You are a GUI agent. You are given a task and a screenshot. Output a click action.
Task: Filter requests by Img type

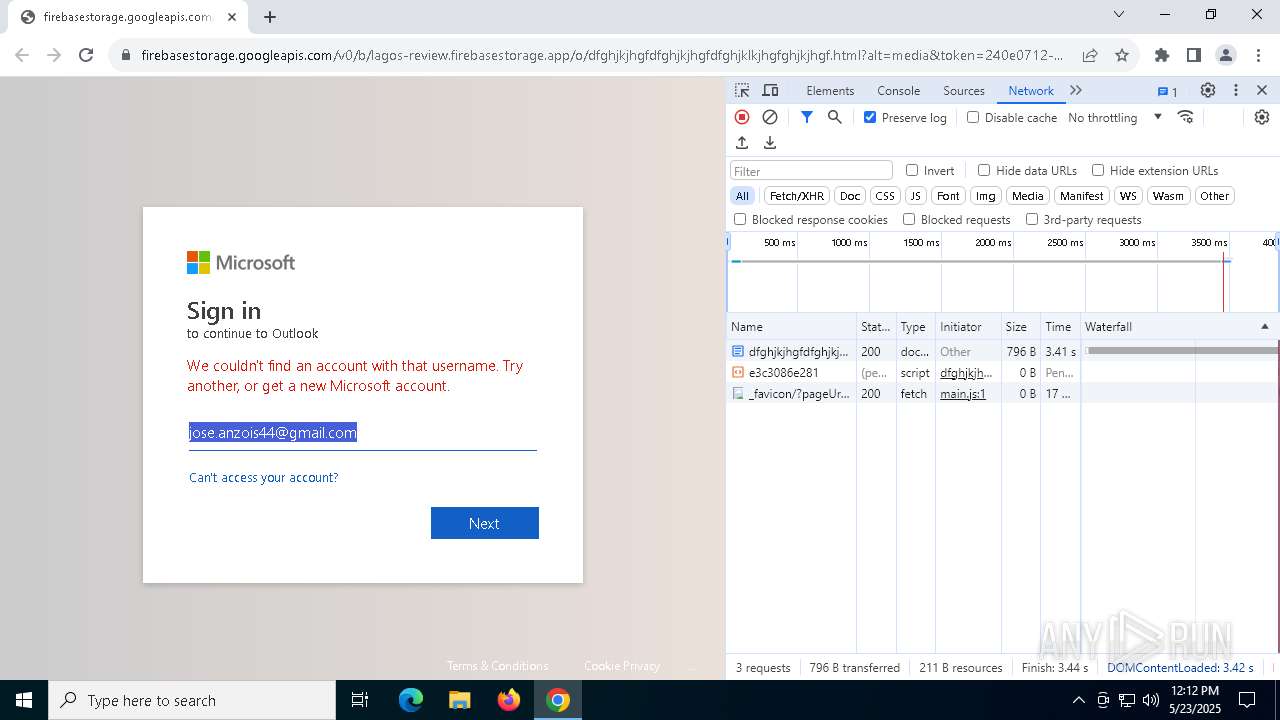(x=986, y=196)
